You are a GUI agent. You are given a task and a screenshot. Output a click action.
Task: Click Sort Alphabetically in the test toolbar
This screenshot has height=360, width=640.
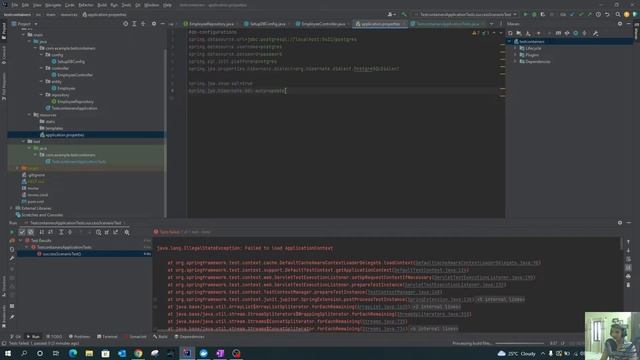pos(42,232)
